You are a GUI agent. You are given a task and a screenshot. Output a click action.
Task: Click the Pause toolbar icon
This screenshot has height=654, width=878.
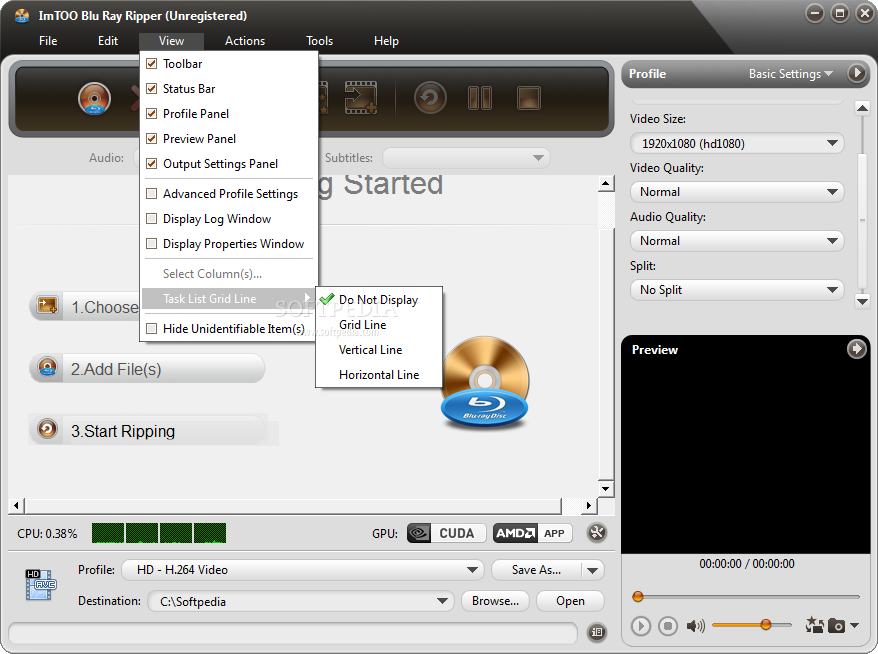point(480,99)
